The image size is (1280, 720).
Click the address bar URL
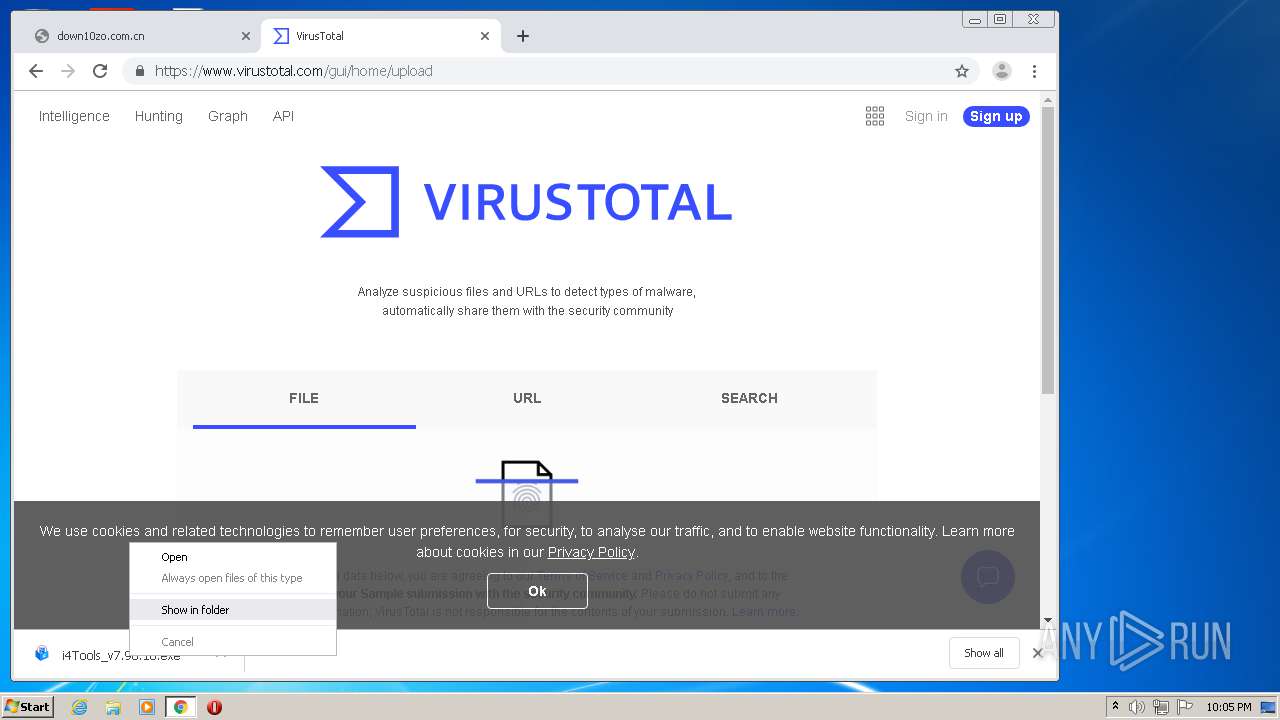[x=294, y=71]
